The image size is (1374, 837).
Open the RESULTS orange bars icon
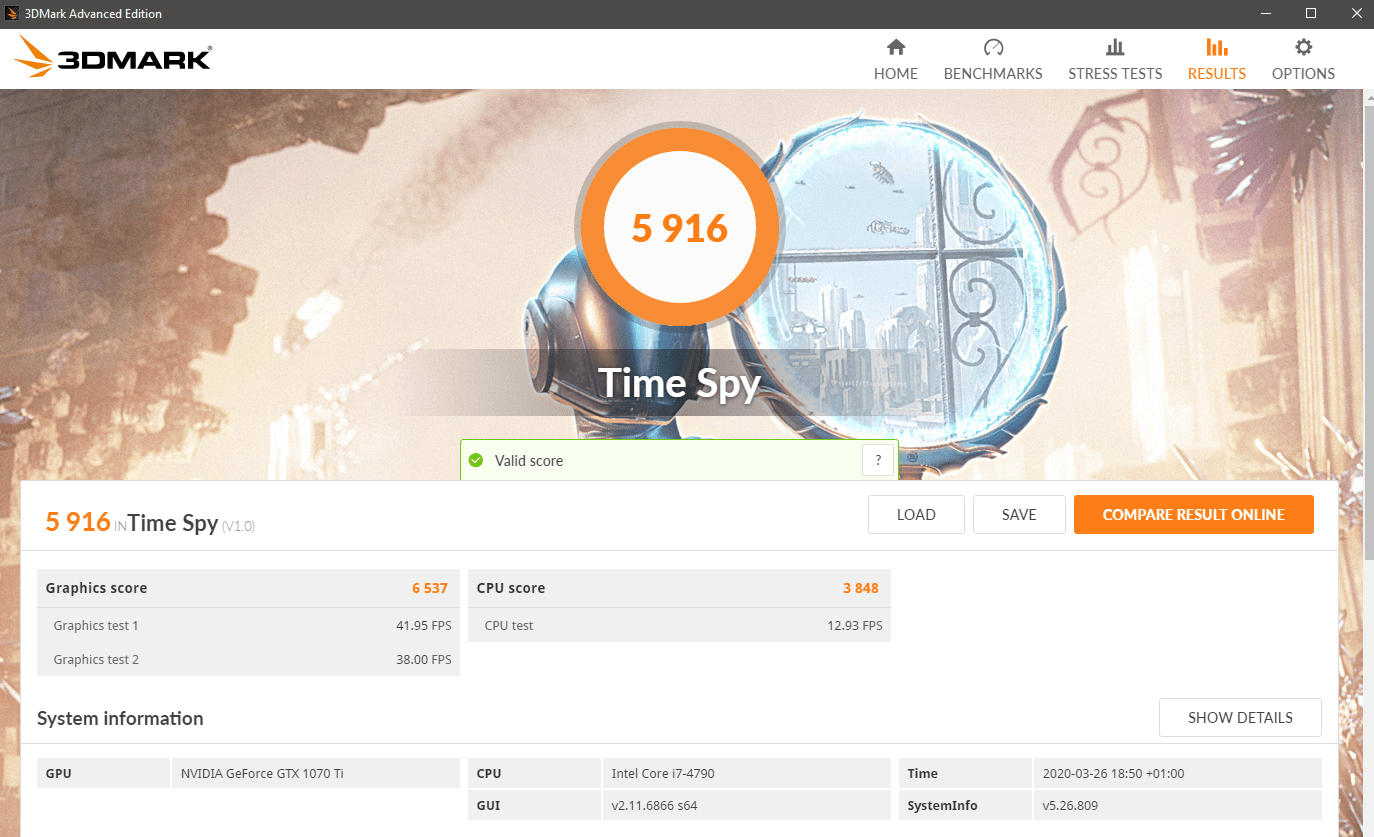point(1217,47)
